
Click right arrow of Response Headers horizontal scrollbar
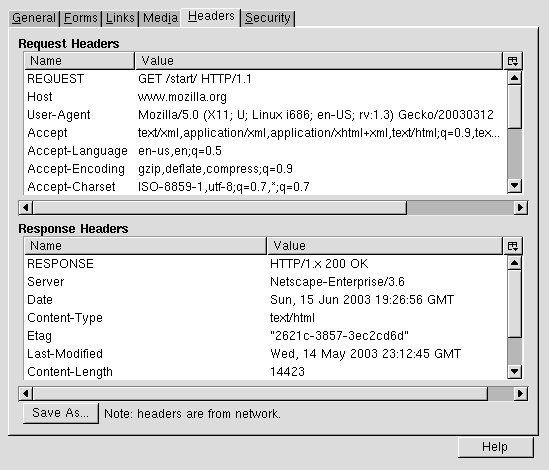[521, 394]
